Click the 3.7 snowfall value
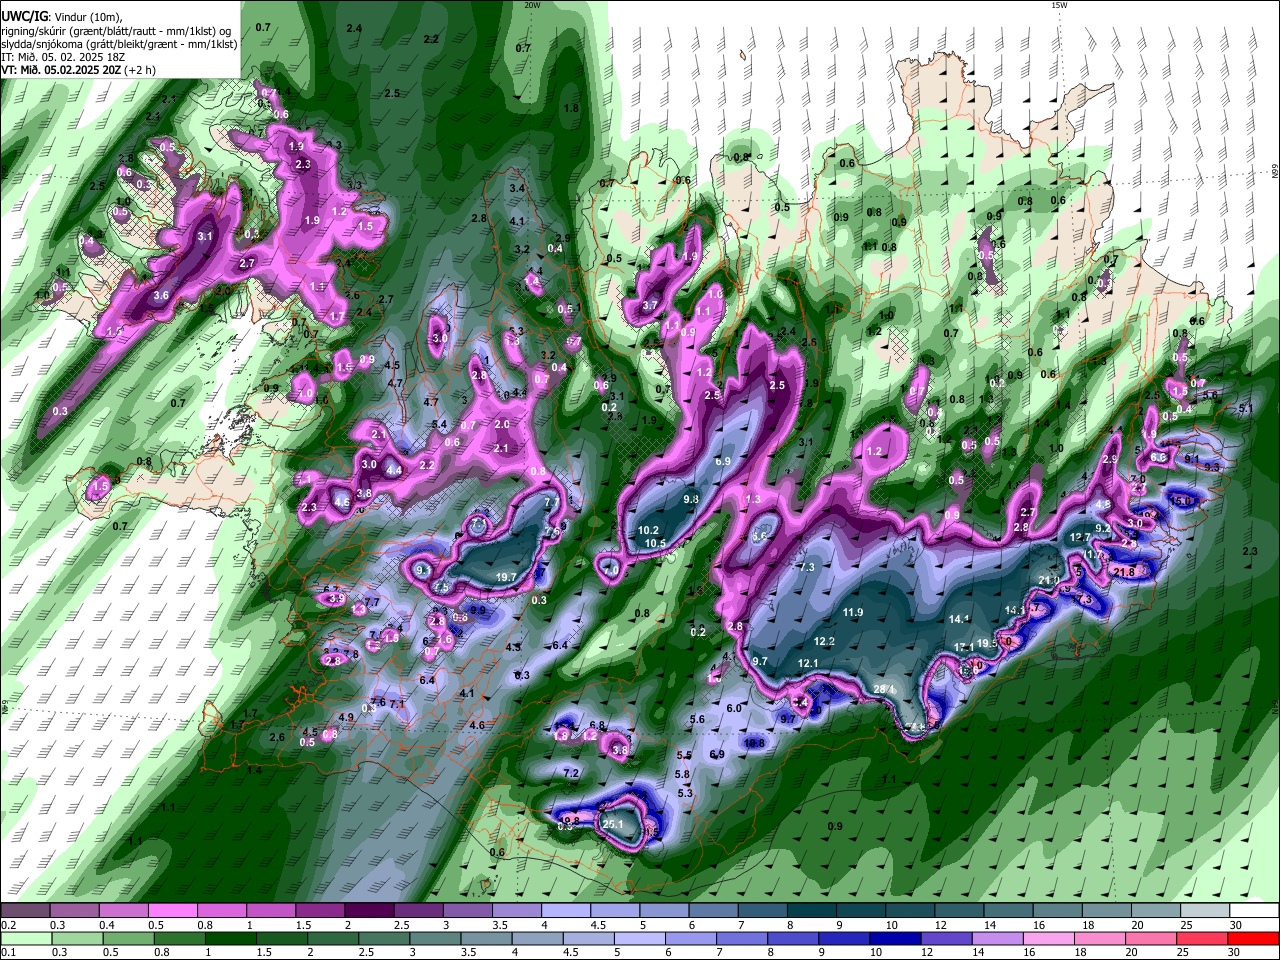Screen dimensions: 1280x960 point(650,306)
